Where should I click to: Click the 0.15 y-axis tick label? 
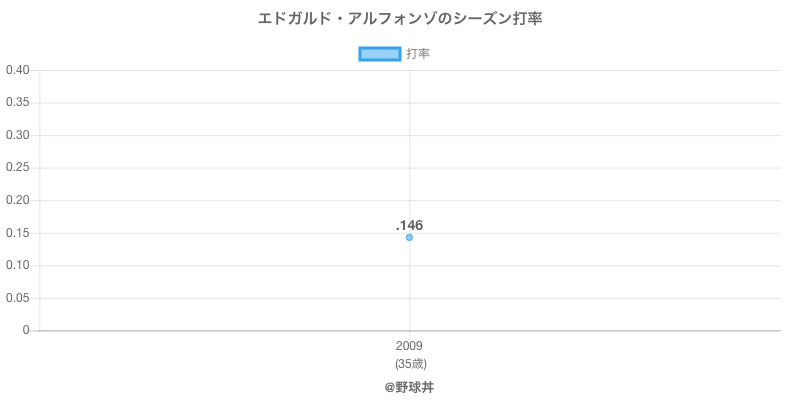point(17,233)
